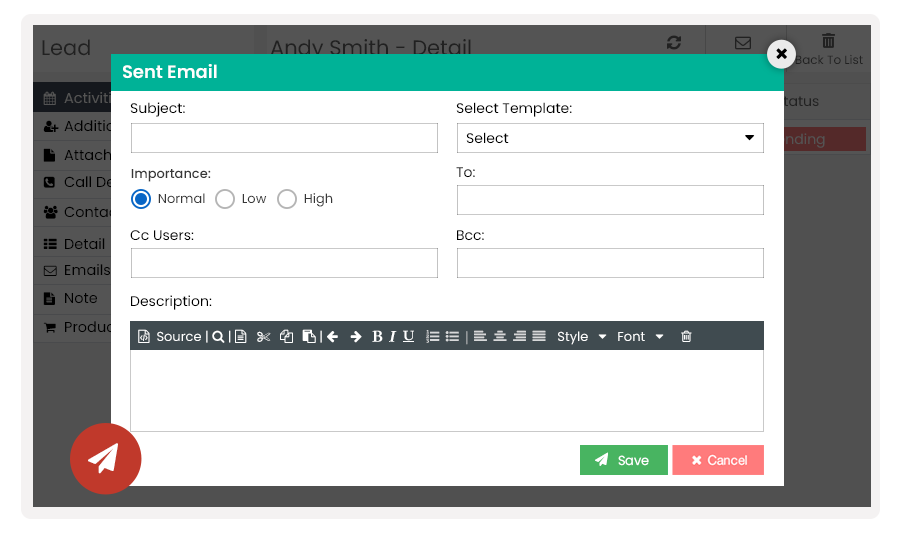Click the green Save button
The height and width of the screenshot is (534, 900).
[624, 460]
